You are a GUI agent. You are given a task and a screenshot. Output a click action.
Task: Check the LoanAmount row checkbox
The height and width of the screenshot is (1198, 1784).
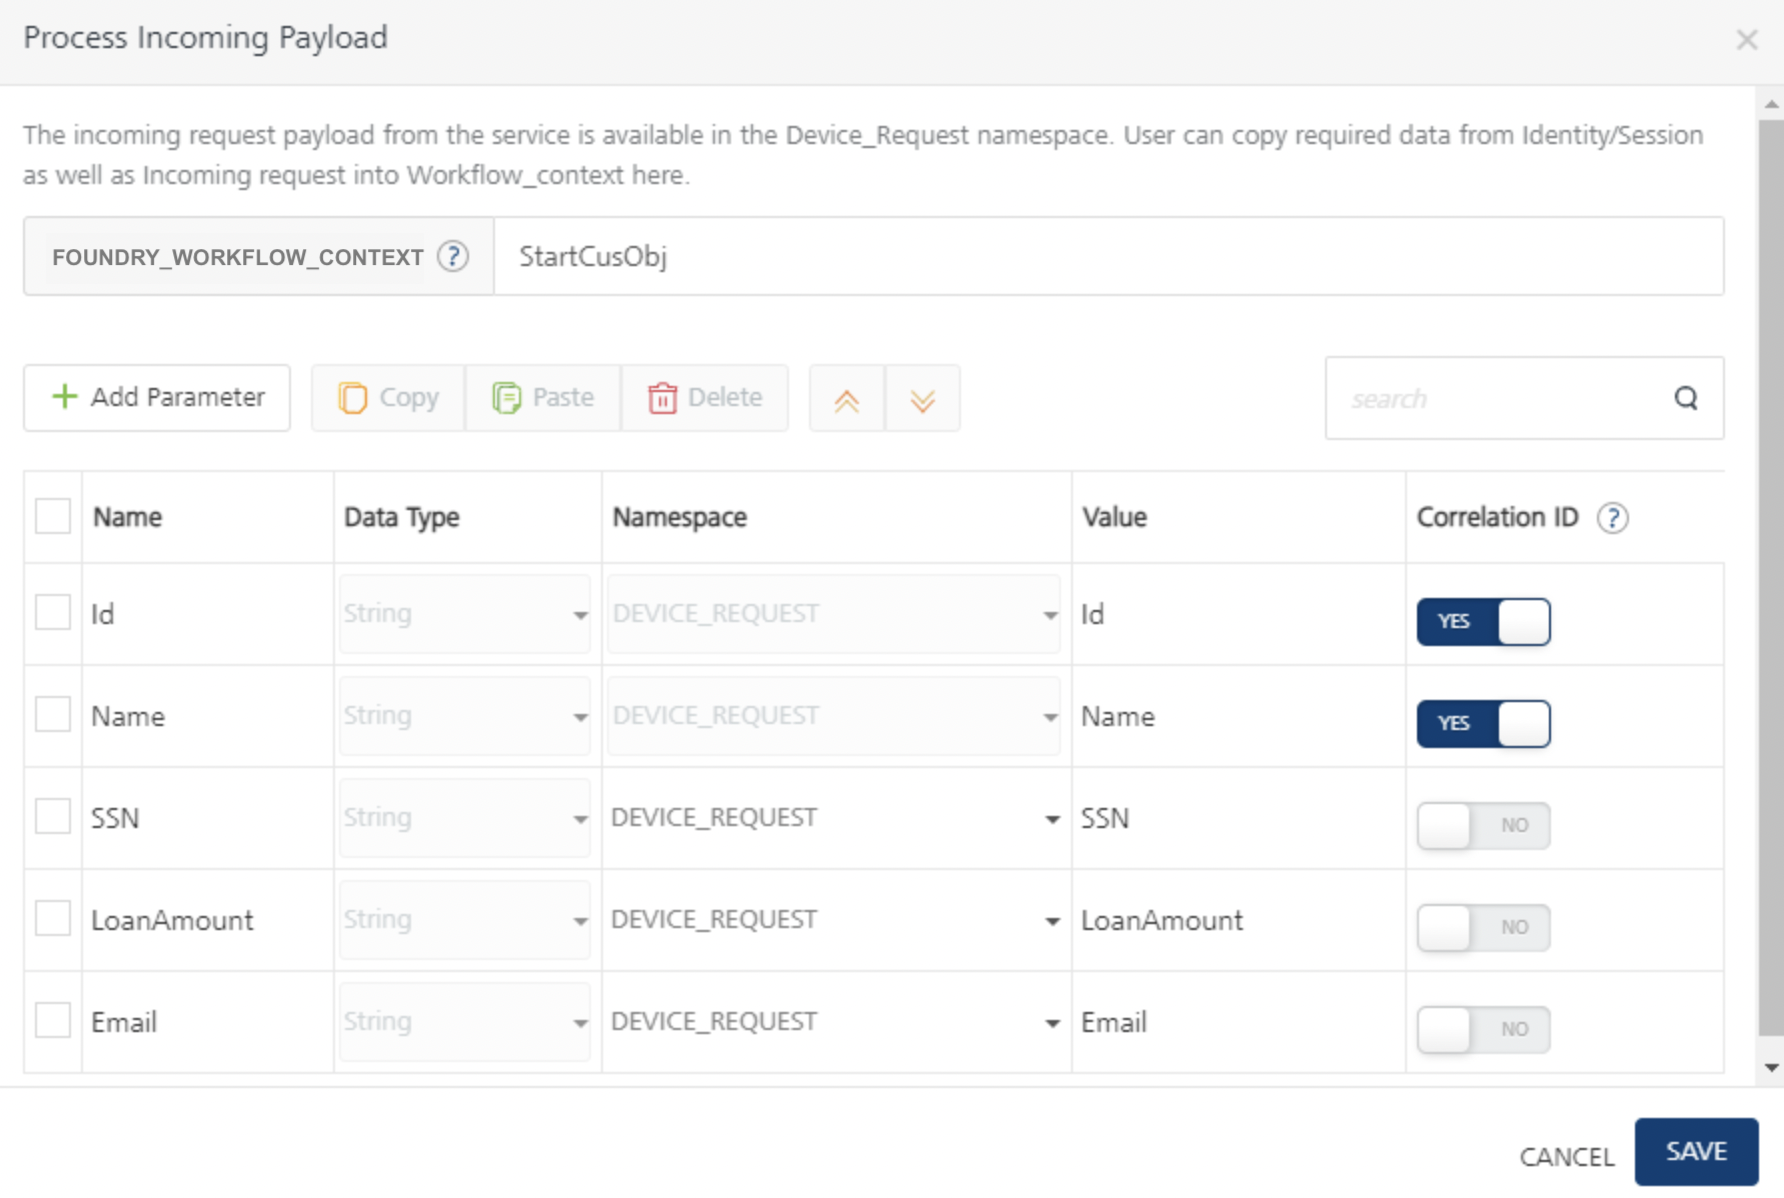coord(53,918)
